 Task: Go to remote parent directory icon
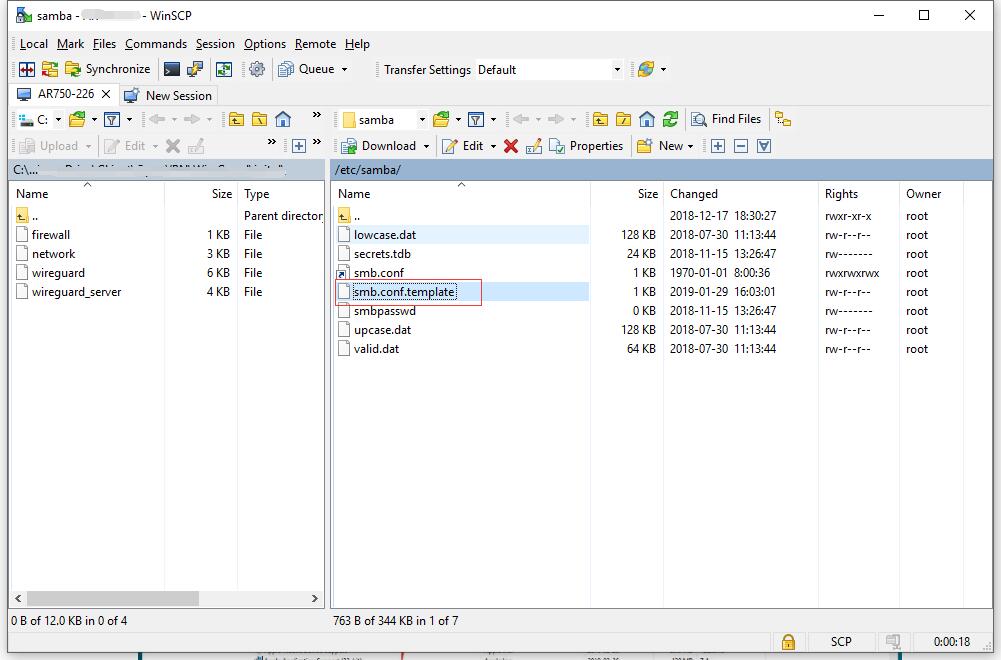(x=600, y=119)
